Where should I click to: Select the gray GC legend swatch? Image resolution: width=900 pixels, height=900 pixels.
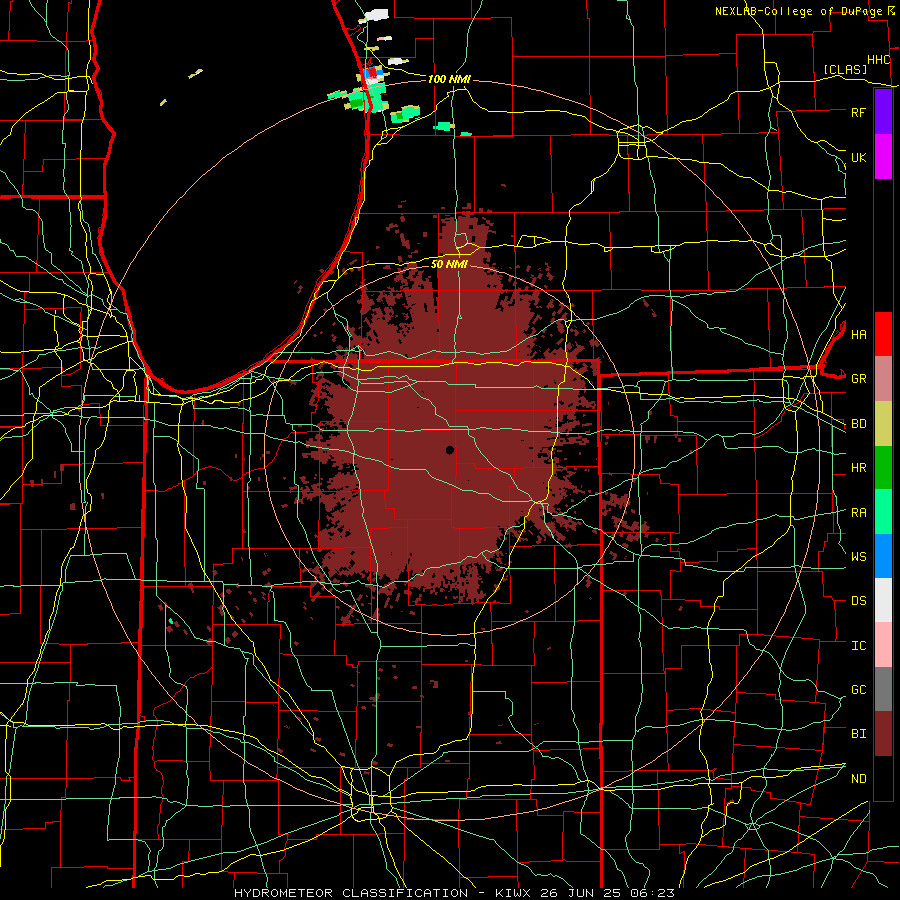click(x=883, y=689)
